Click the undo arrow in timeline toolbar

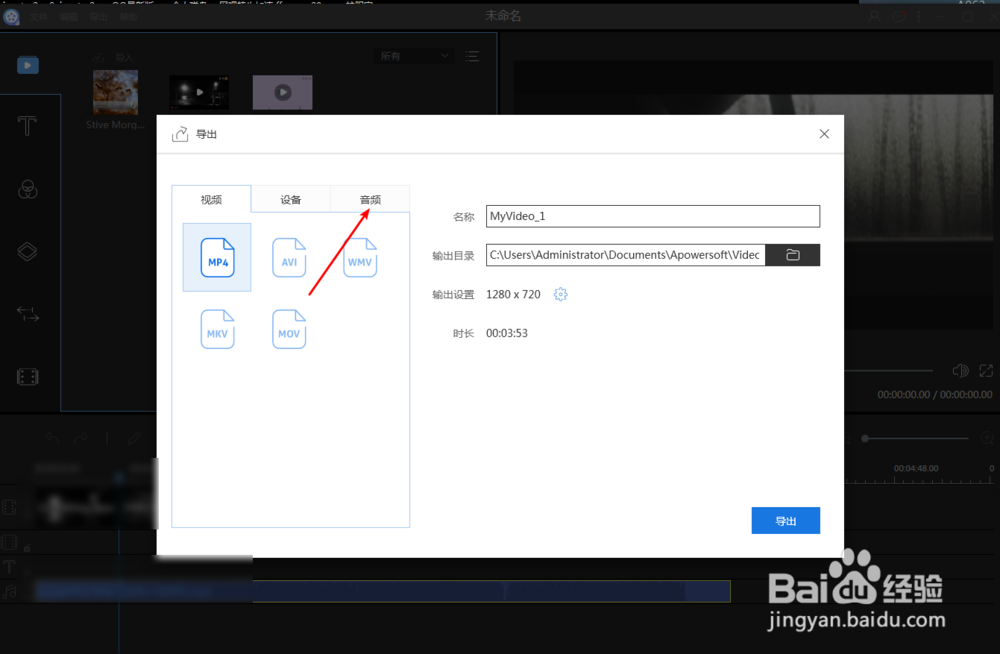[52, 438]
